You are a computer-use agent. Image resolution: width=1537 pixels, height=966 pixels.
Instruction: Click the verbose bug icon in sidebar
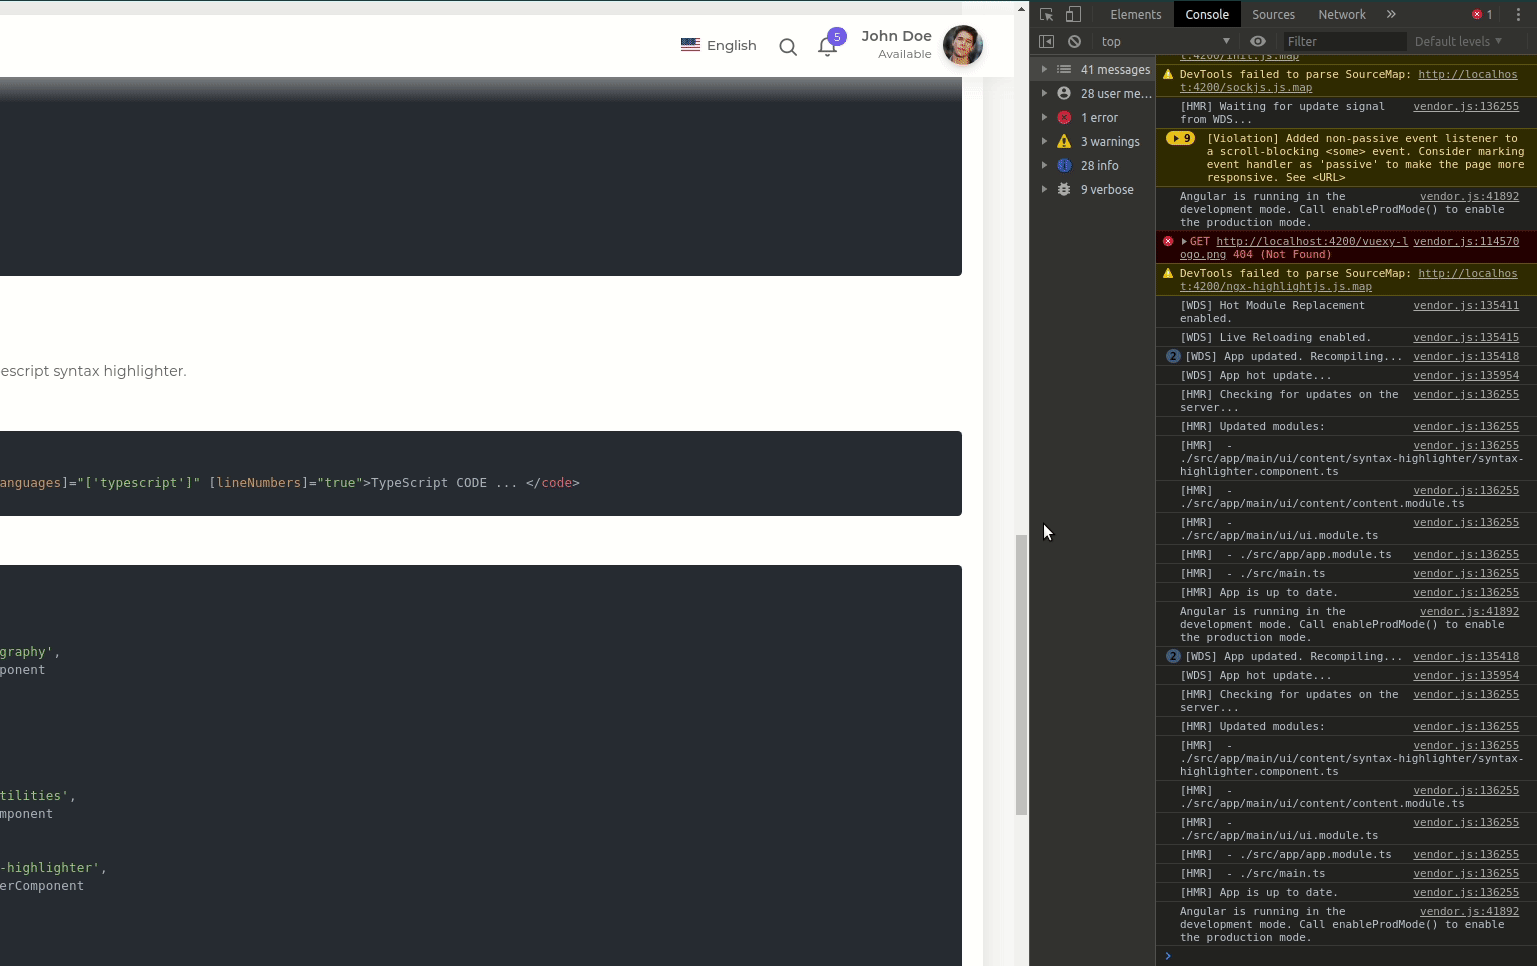(x=1064, y=189)
